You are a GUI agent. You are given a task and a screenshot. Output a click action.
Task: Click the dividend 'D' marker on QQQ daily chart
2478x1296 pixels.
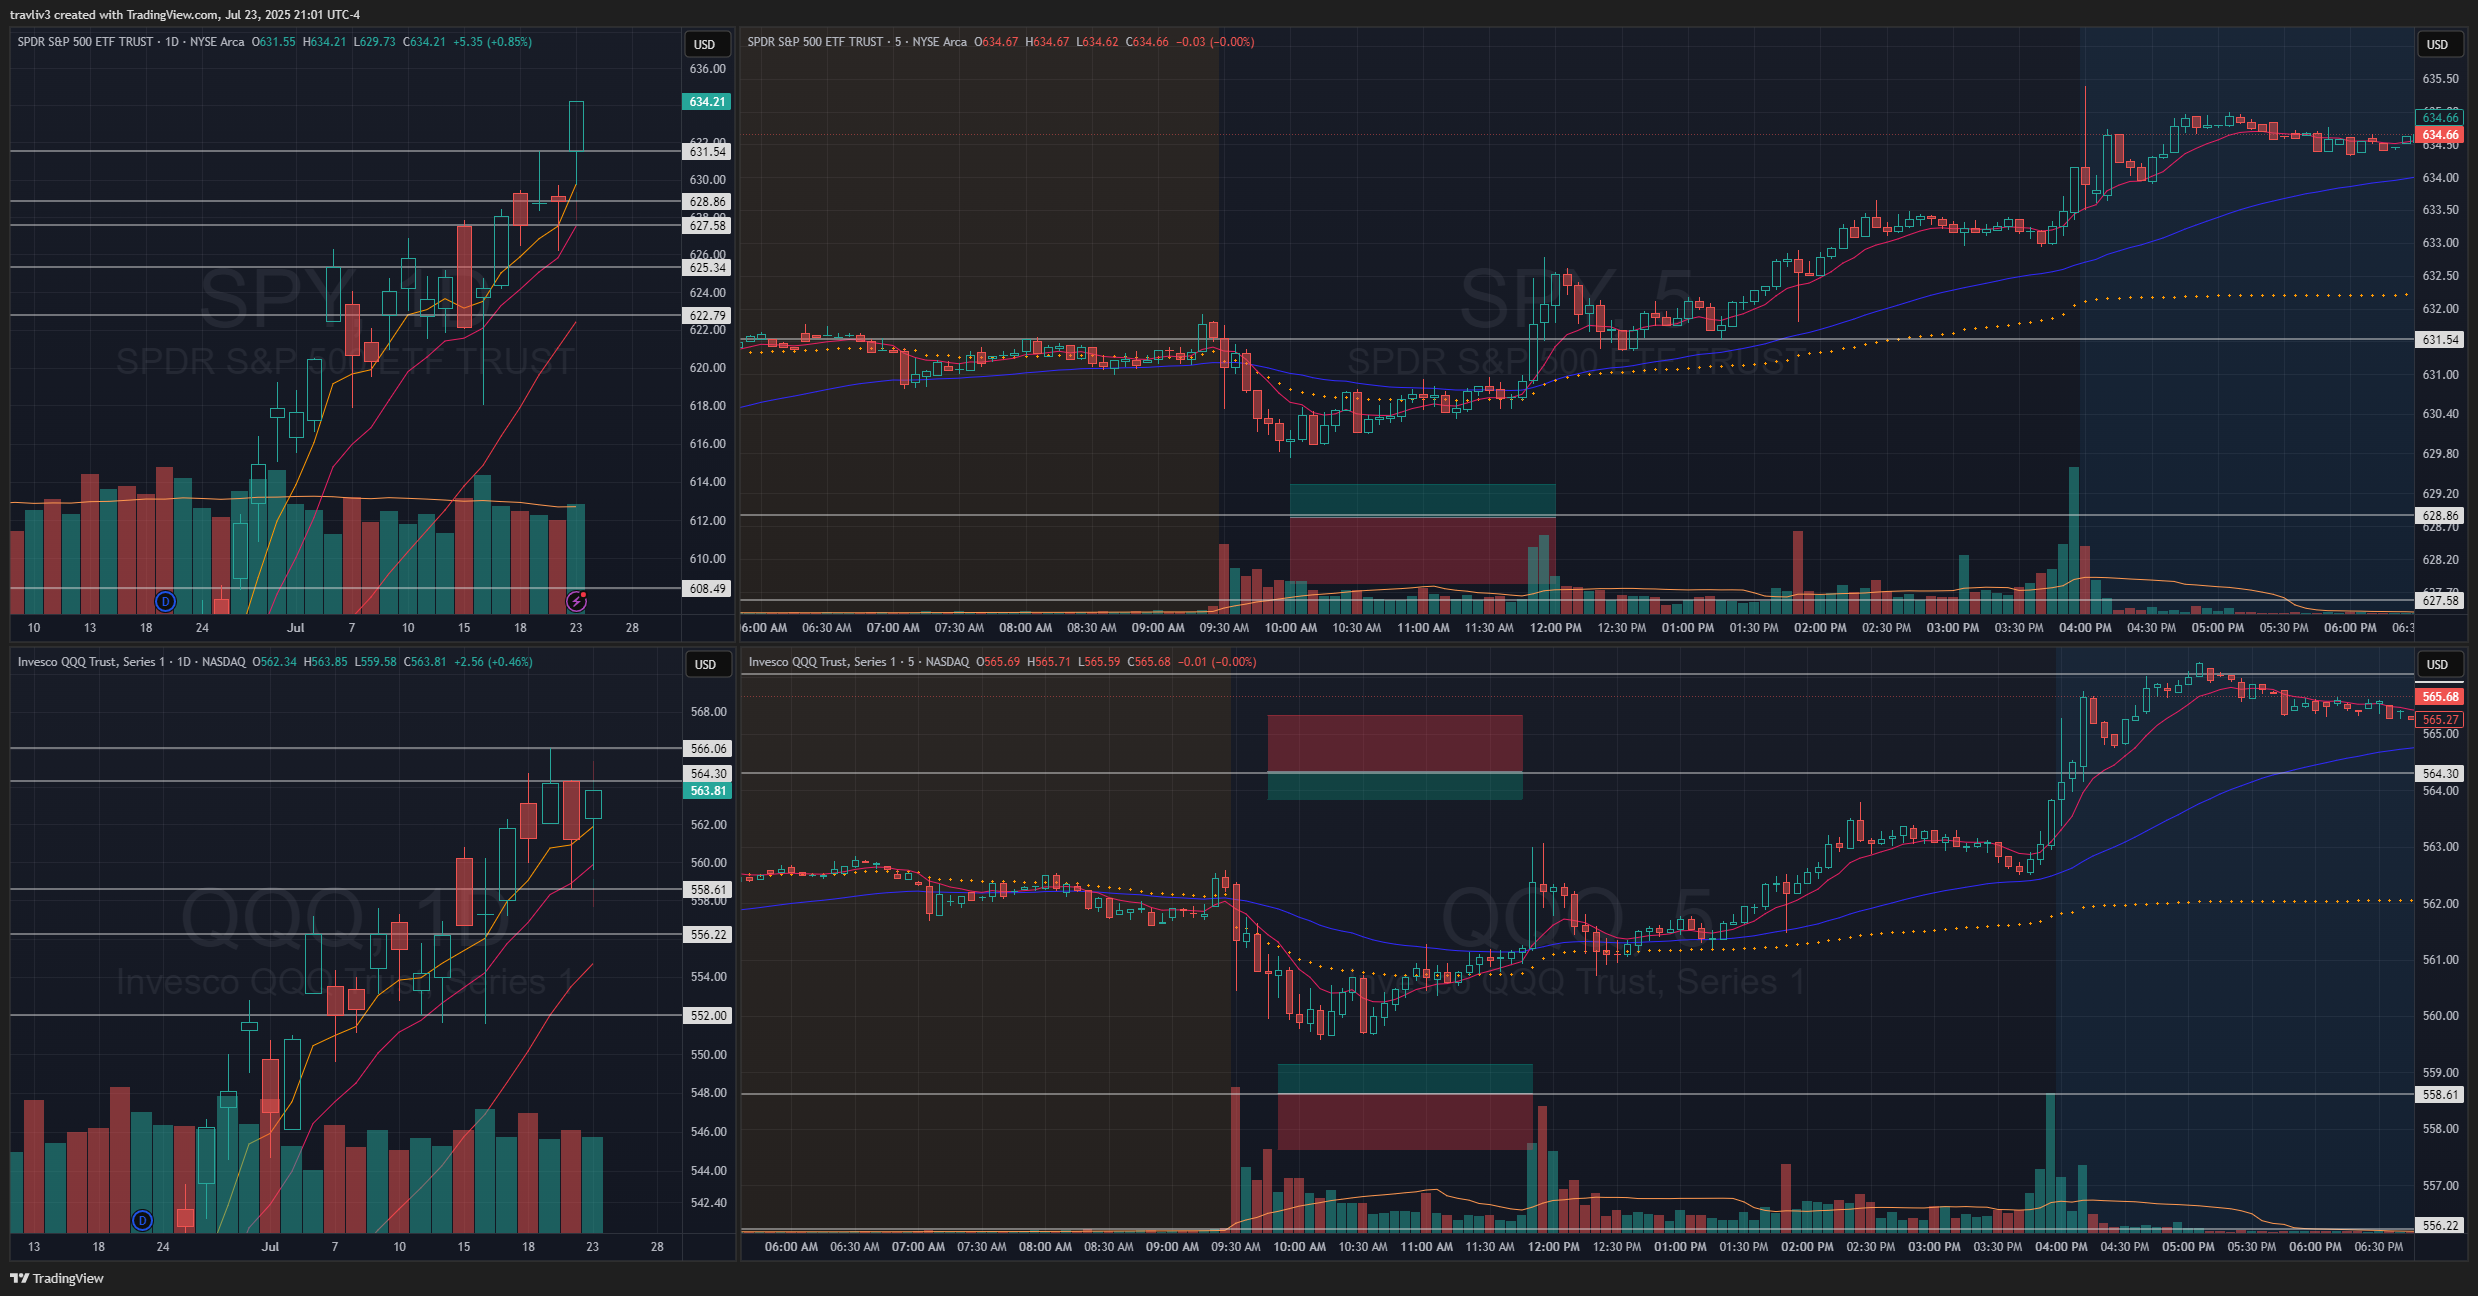tap(142, 1220)
